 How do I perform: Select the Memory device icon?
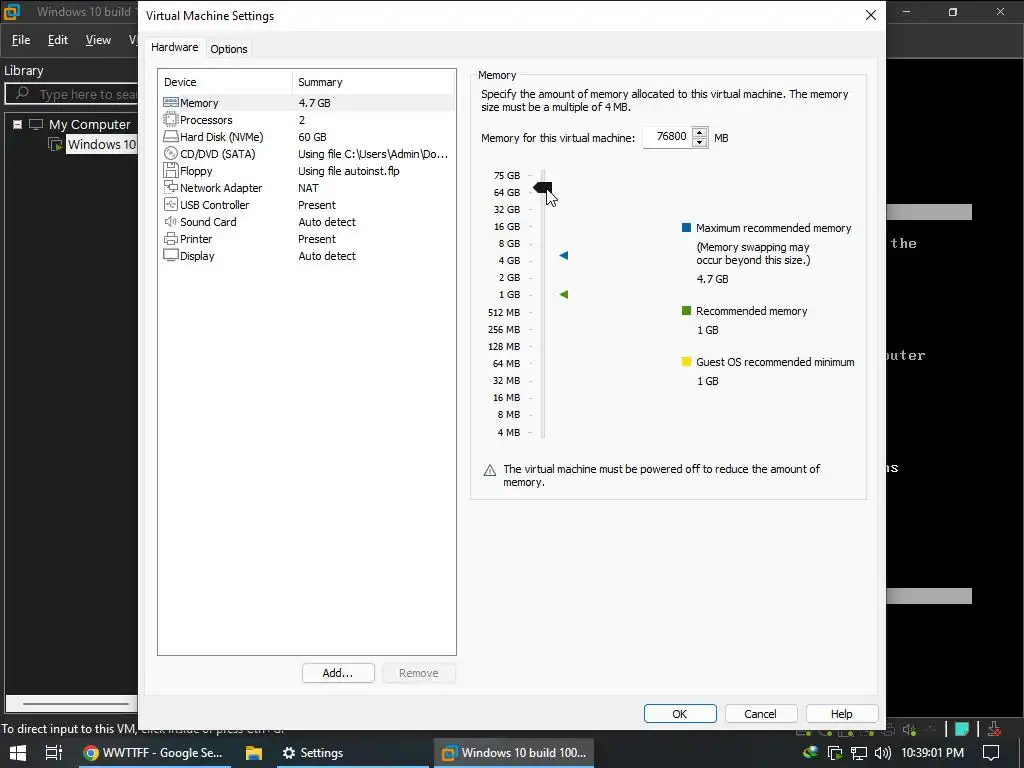(x=170, y=103)
